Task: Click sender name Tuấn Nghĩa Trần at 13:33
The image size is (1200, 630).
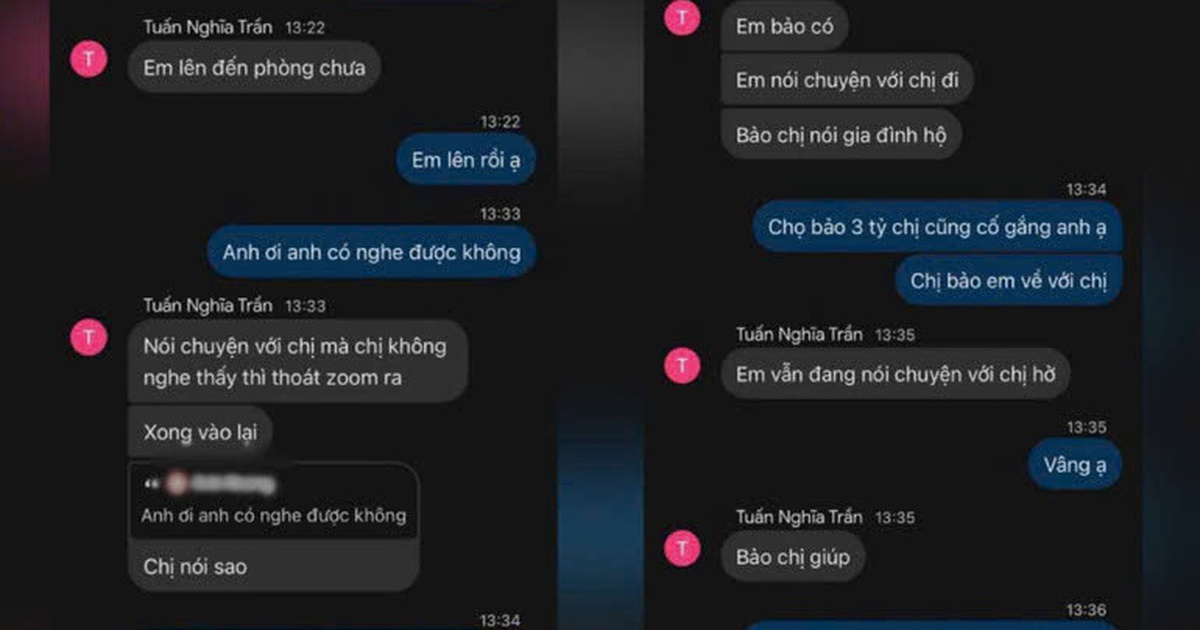Action: click(208, 305)
